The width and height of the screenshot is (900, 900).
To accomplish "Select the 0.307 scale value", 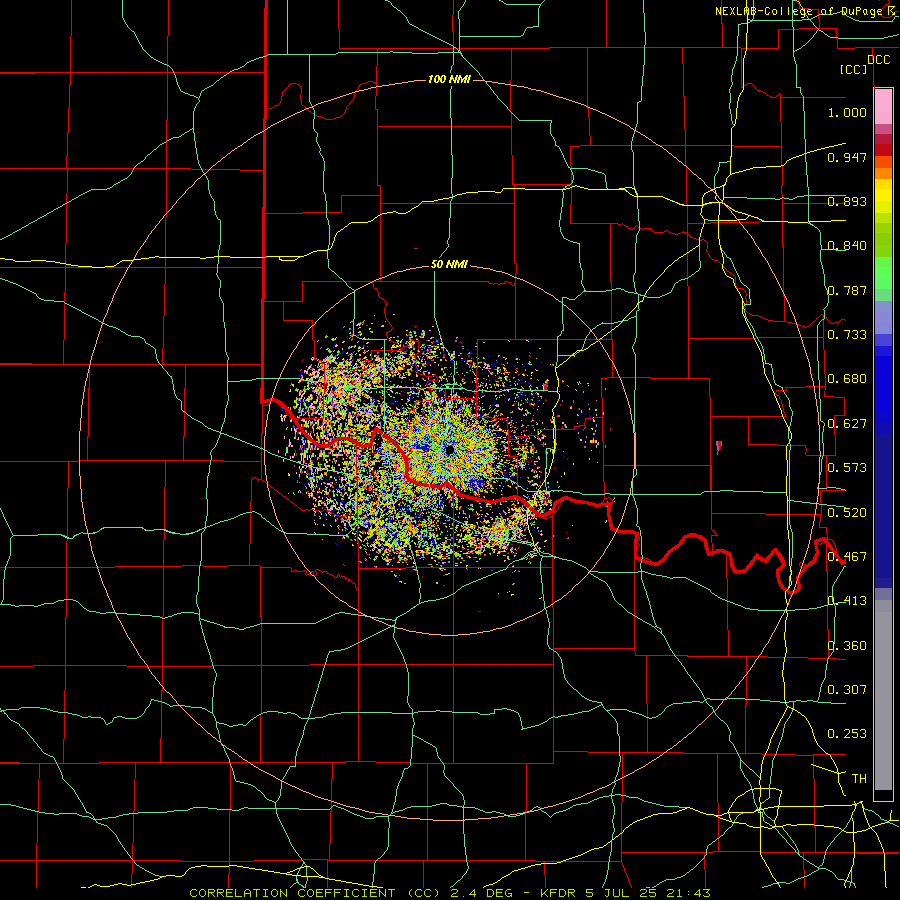I will pyautogui.click(x=847, y=690).
